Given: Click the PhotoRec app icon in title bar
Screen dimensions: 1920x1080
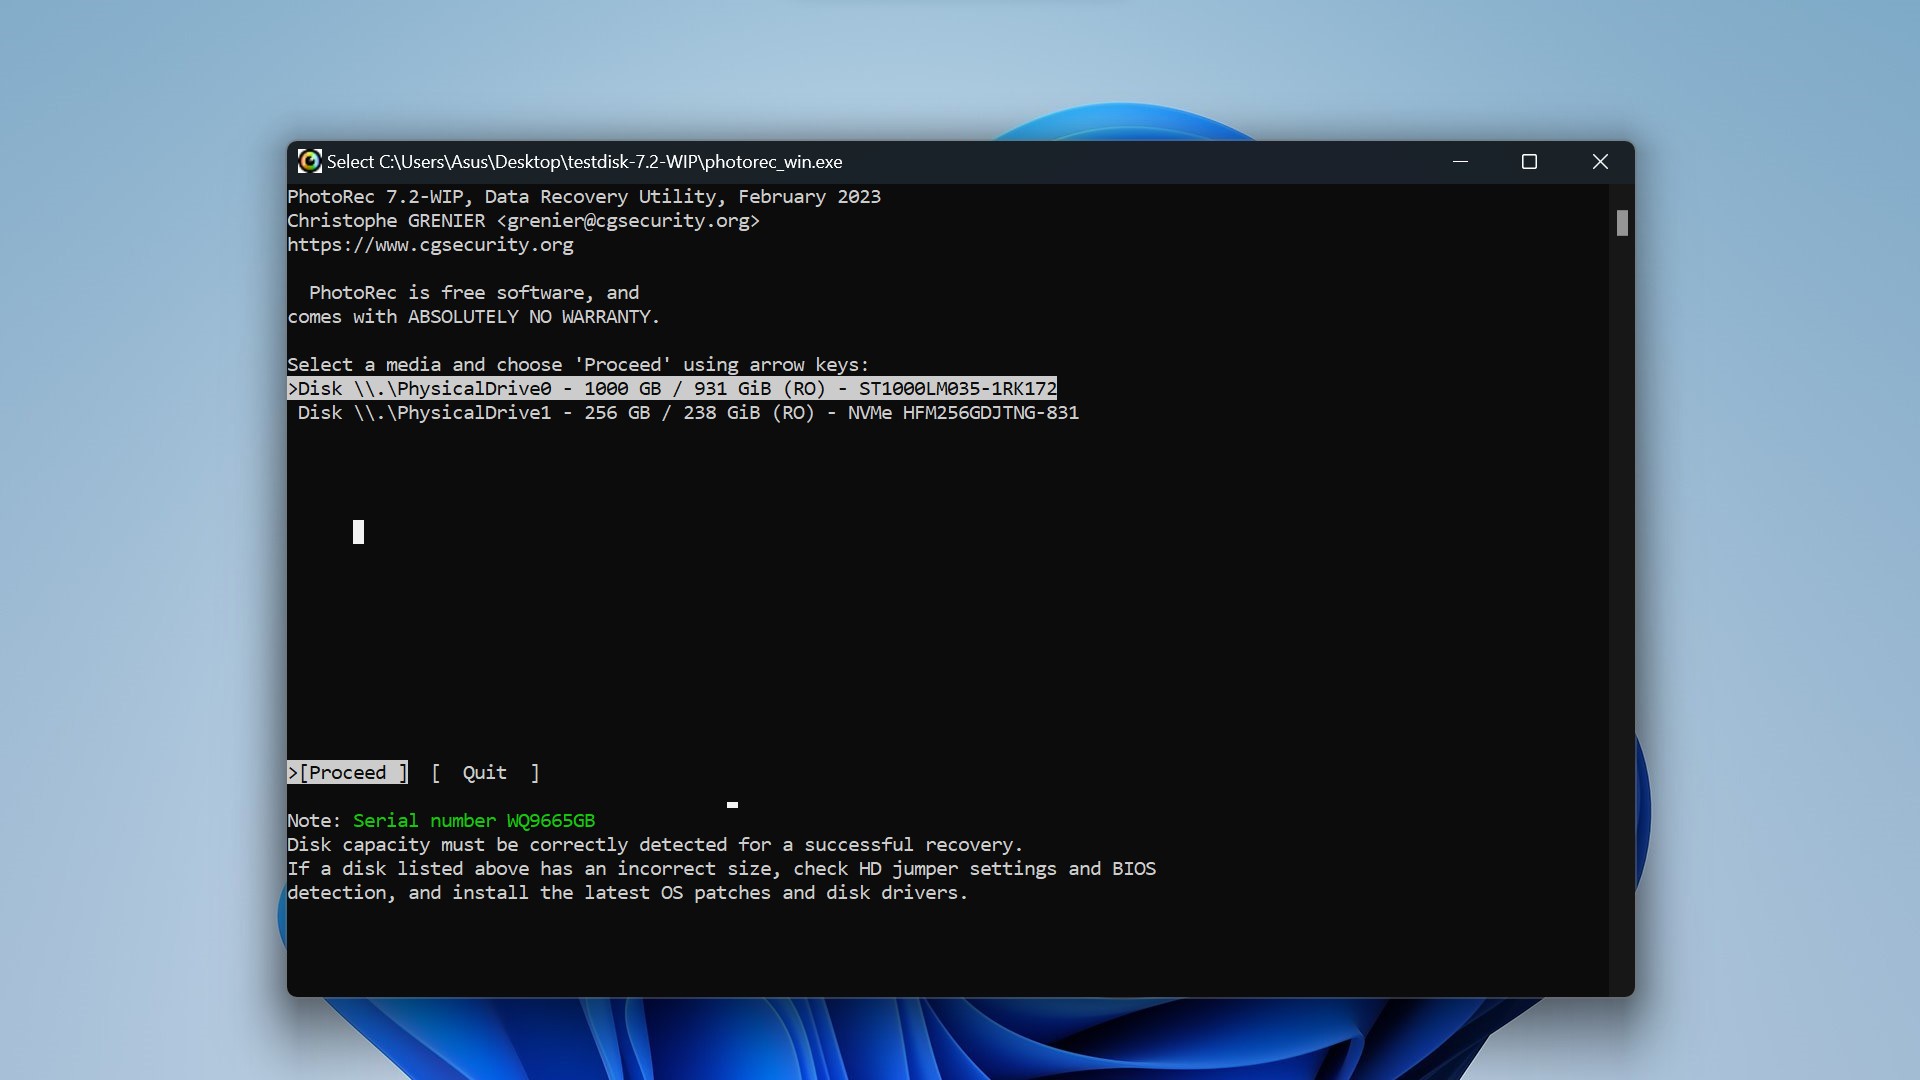Looking at the screenshot, I should coord(309,162).
